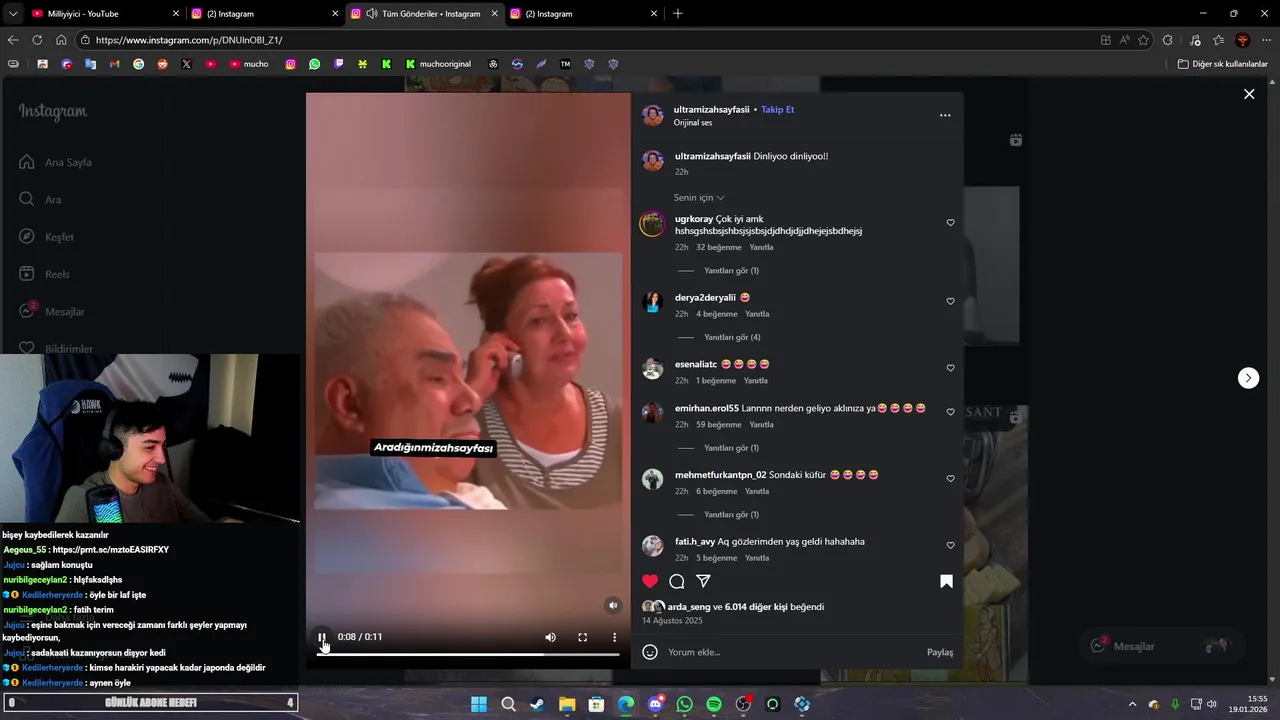Open Read aloud icon in address bar
The height and width of the screenshot is (720, 1280).
pos(1125,40)
